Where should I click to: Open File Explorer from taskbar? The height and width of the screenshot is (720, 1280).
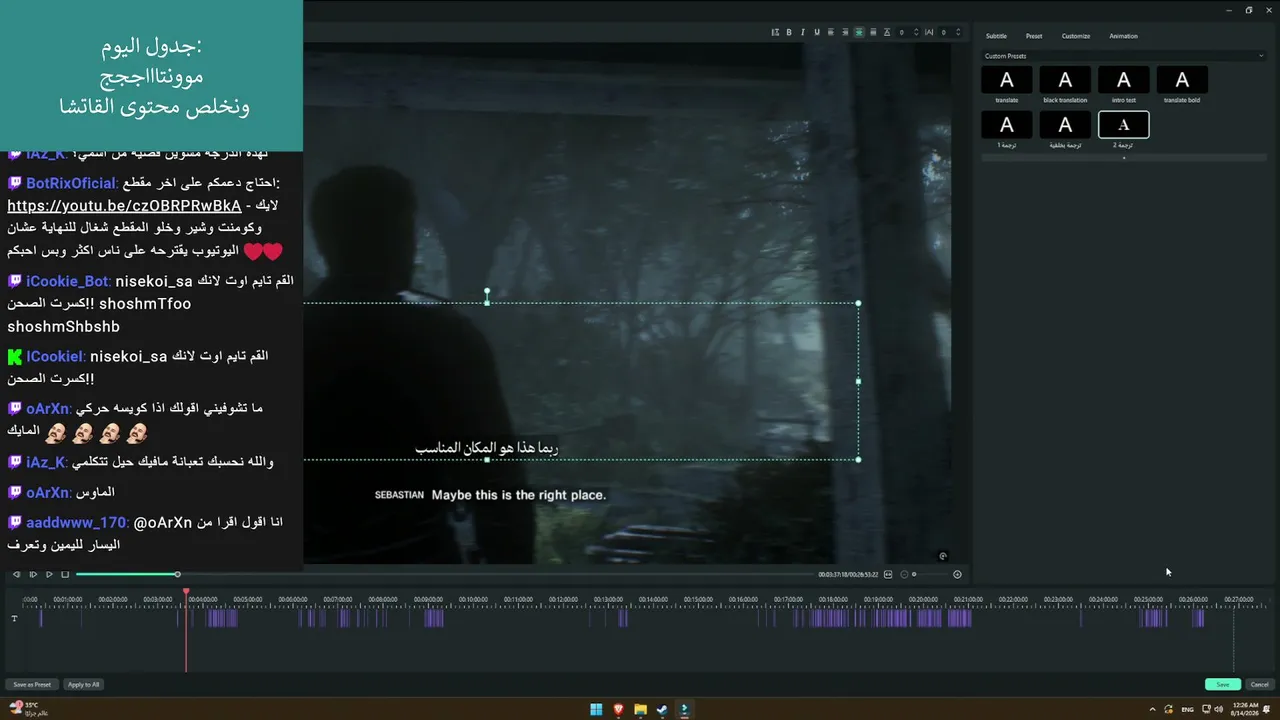point(640,710)
